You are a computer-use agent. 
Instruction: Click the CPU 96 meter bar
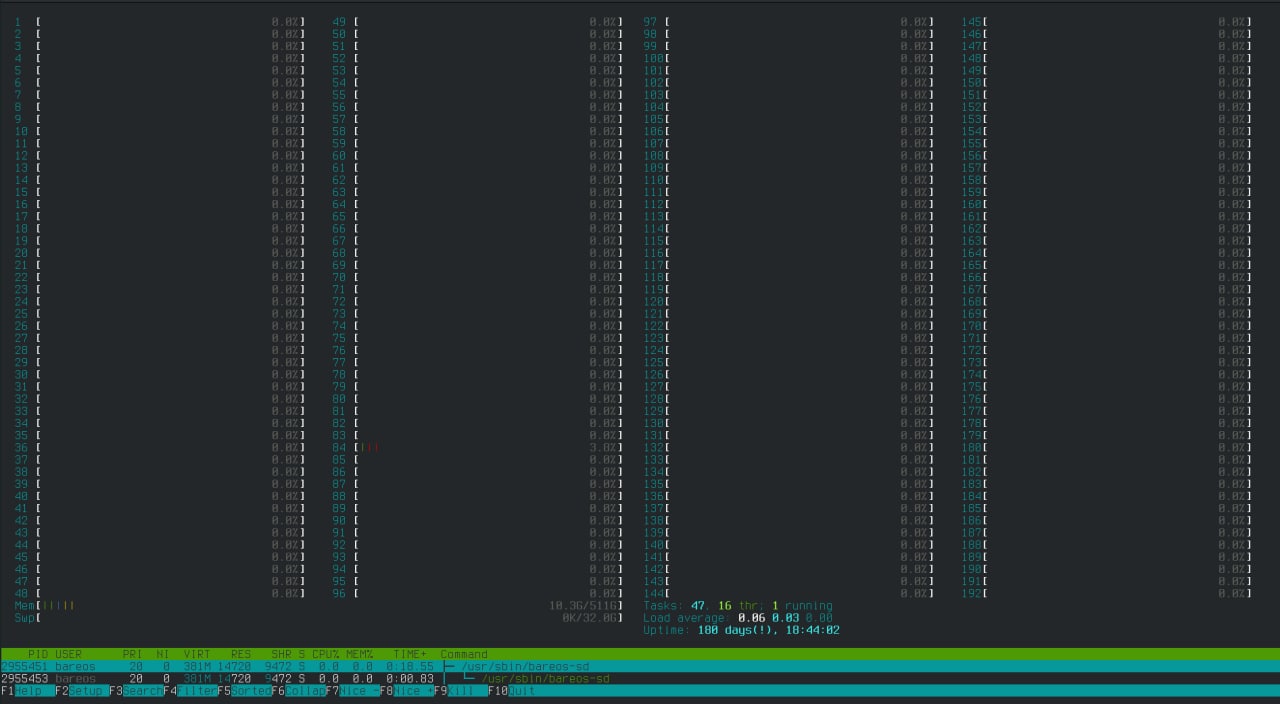coord(478,593)
